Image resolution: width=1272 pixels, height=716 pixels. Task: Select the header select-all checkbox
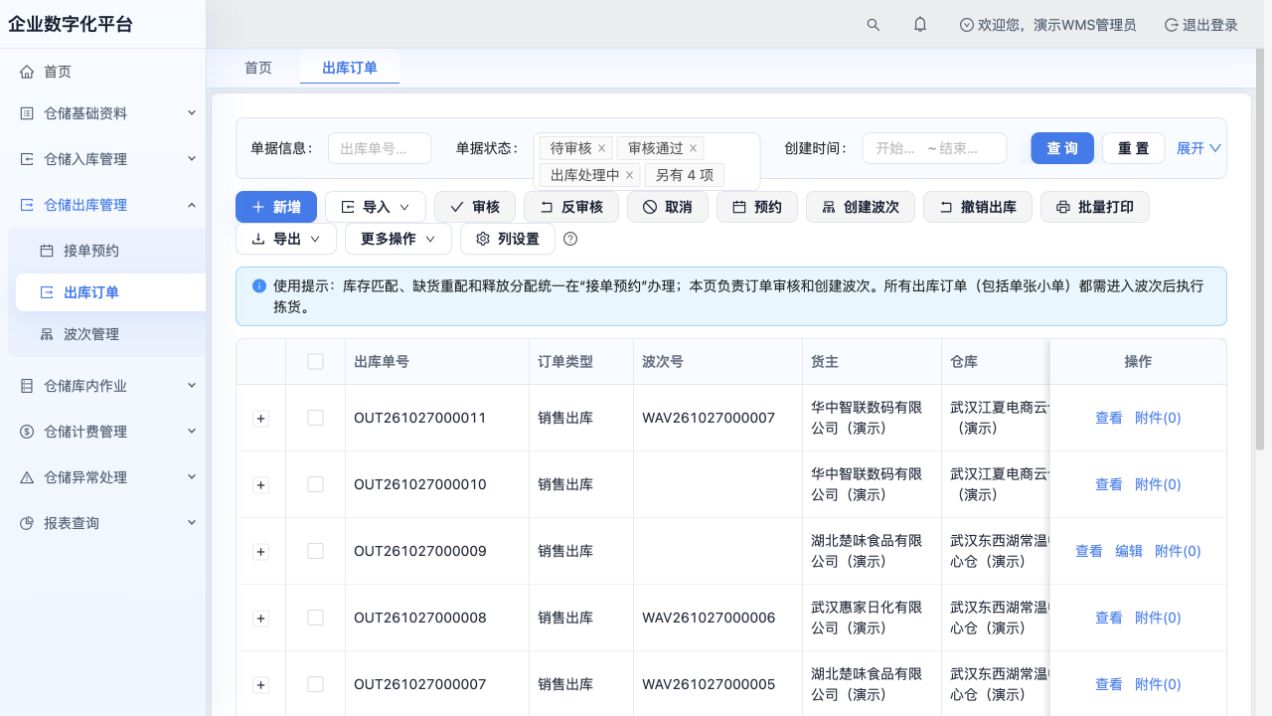click(315, 362)
